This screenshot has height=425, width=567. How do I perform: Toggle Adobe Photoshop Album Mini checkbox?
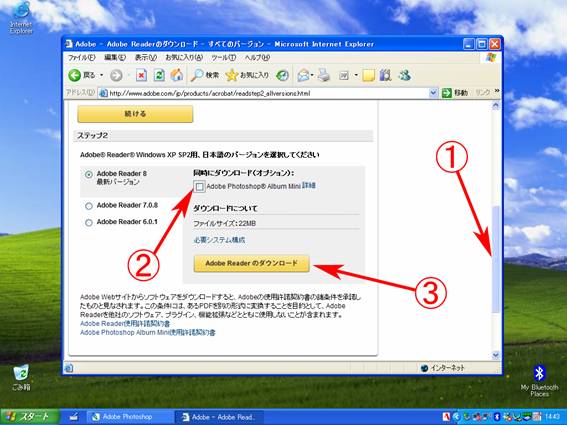pos(200,187)
